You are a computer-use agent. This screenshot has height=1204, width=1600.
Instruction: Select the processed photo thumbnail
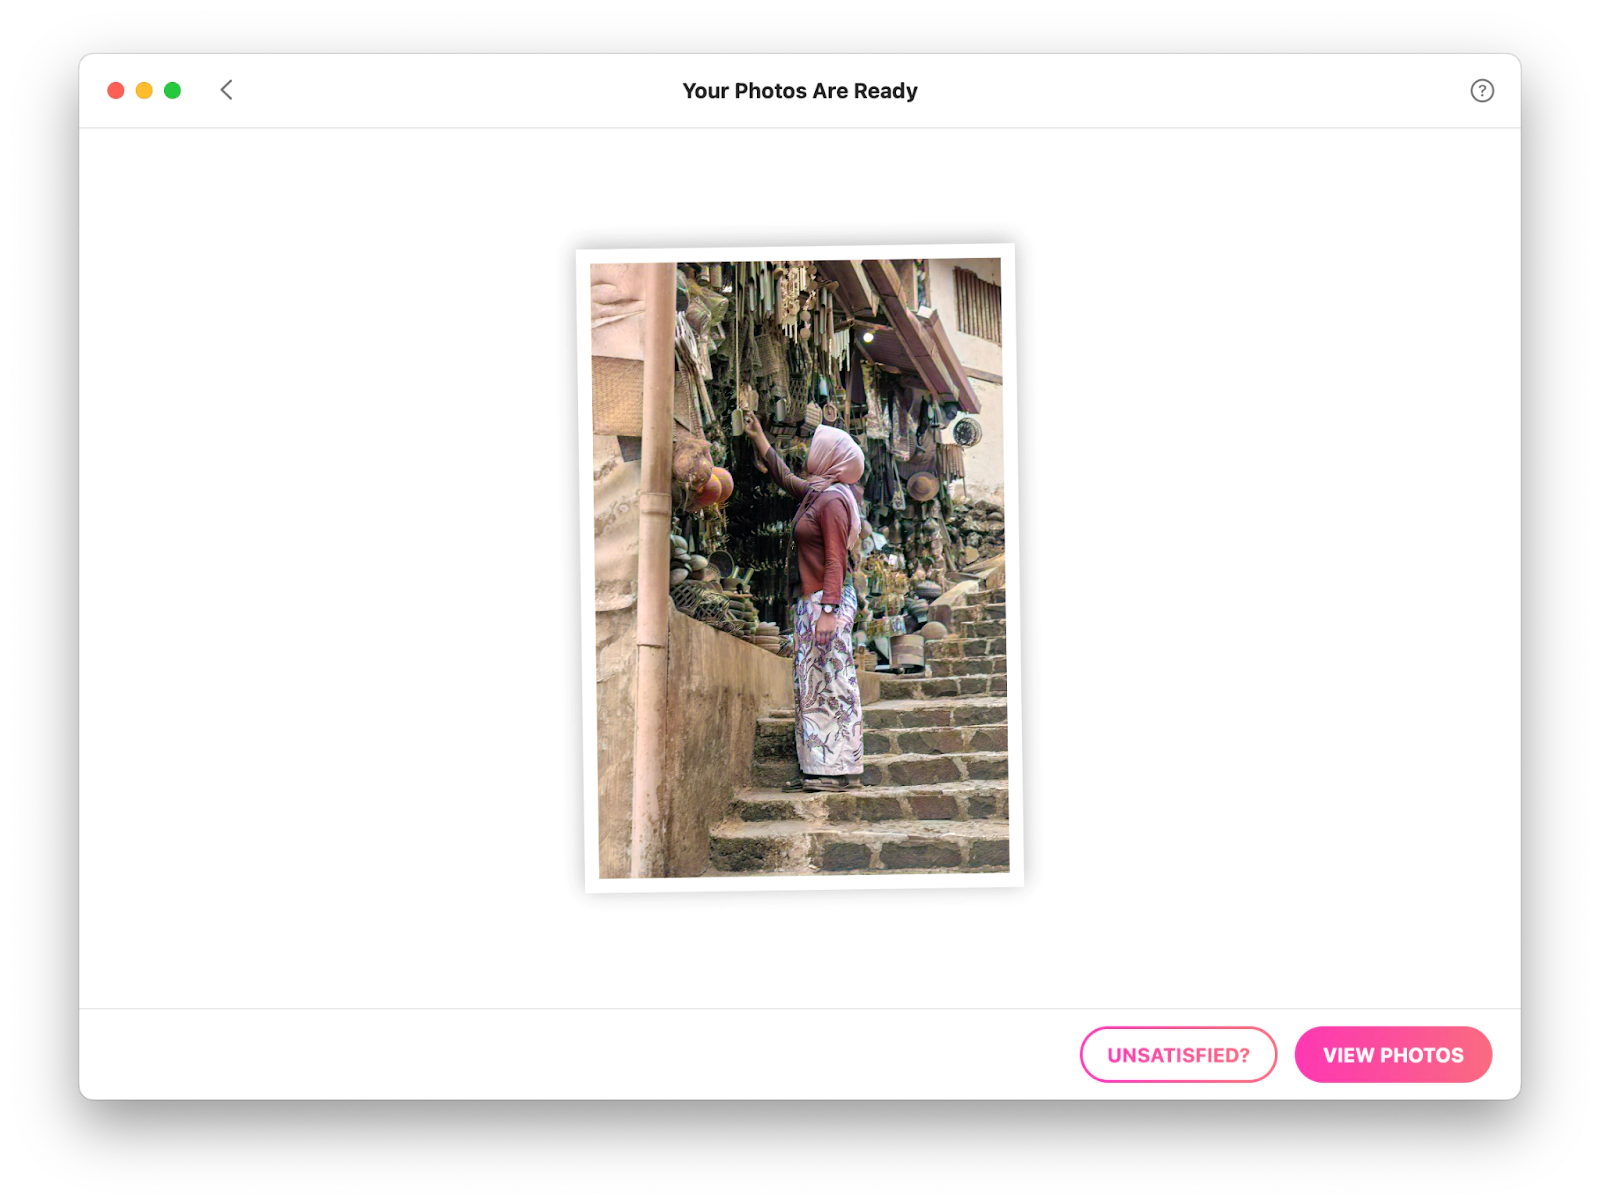[800, 568]
